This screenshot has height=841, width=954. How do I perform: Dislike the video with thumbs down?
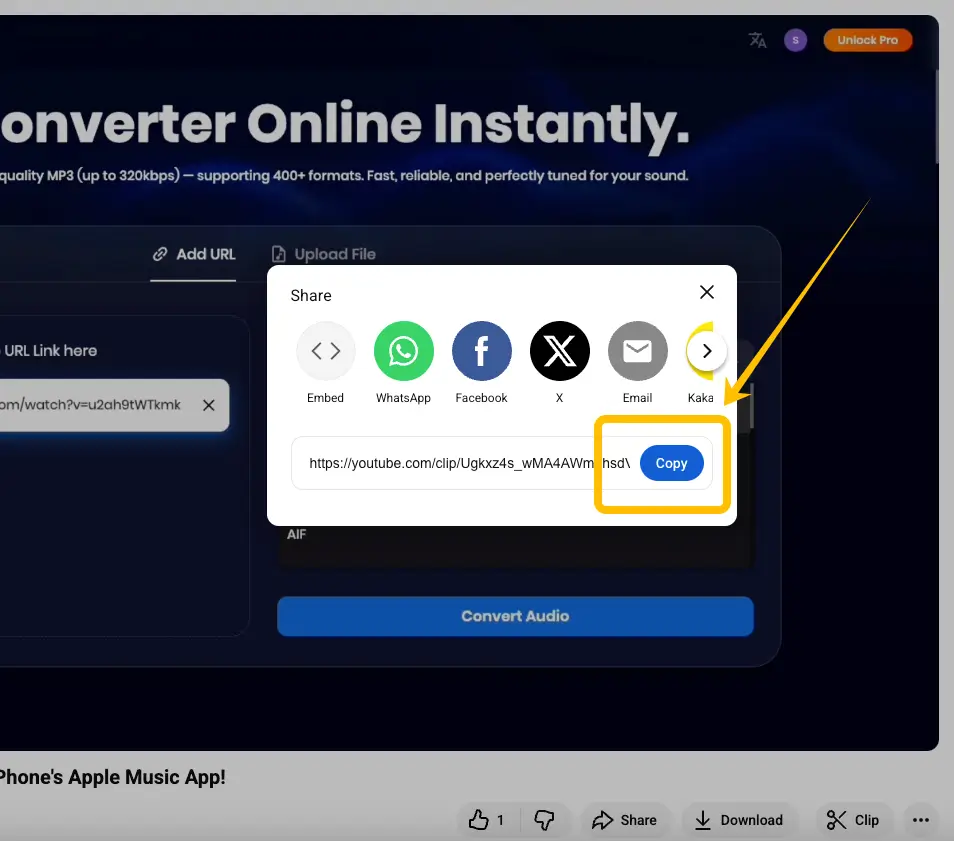(545, 819)
